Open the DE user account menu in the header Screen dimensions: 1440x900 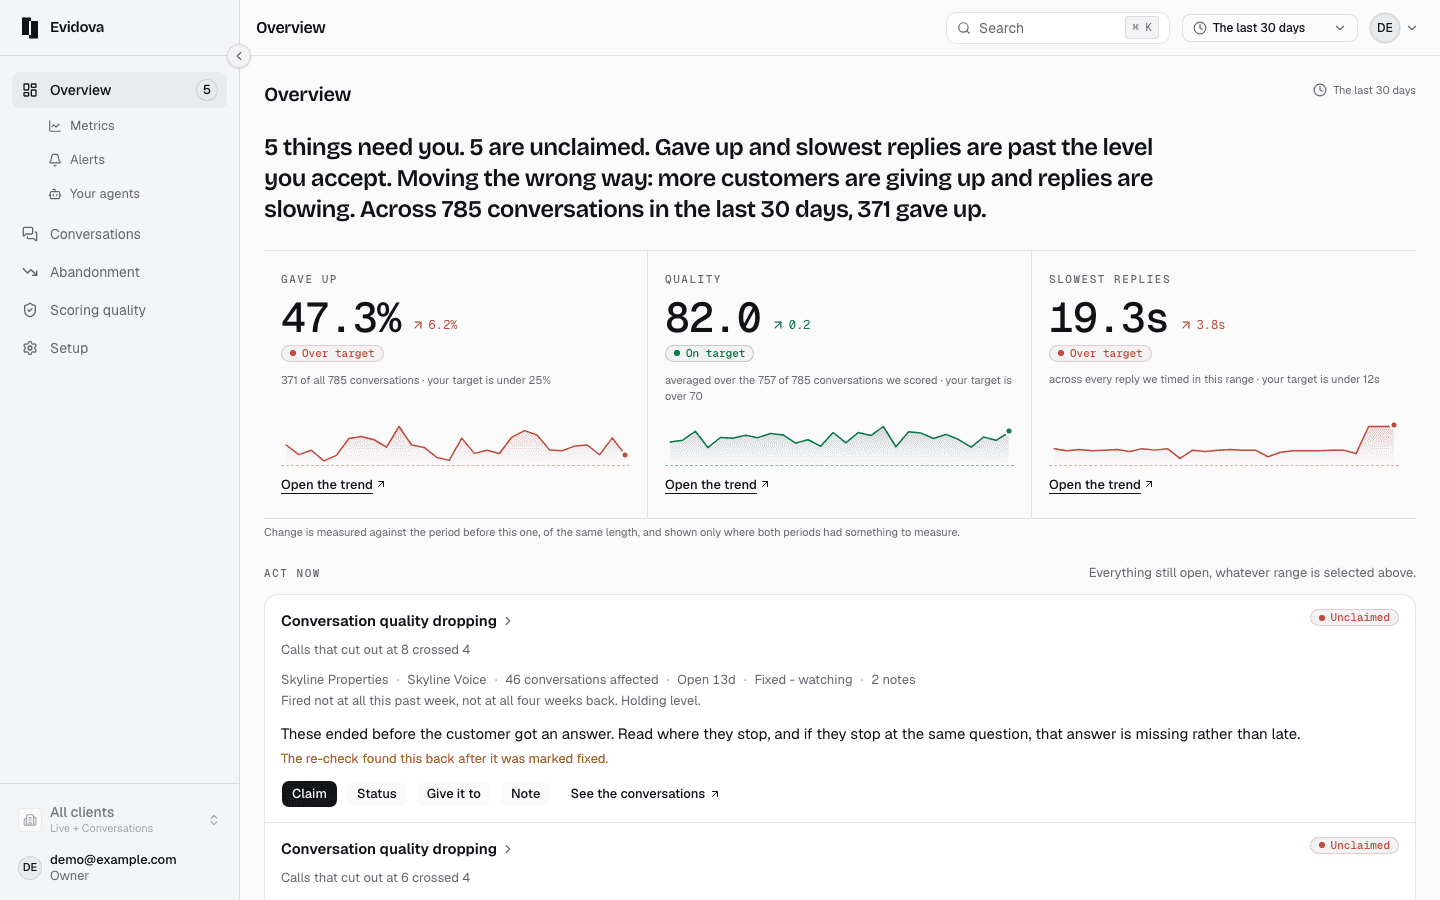[1393, 28]
